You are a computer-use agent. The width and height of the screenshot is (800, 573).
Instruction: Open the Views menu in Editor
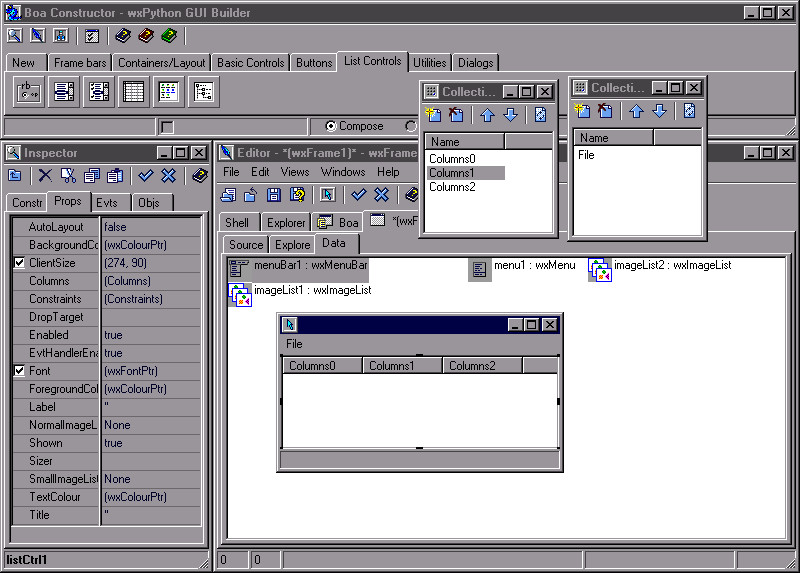point(295,172)
